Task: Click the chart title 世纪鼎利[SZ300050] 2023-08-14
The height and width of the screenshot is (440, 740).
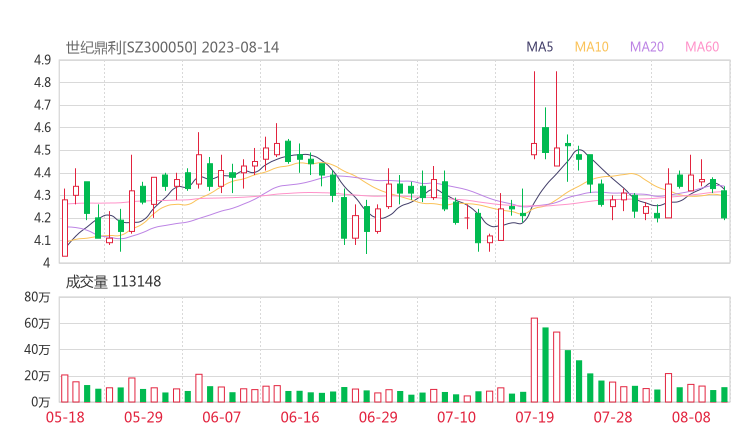Action: click(x=172, y=47)
